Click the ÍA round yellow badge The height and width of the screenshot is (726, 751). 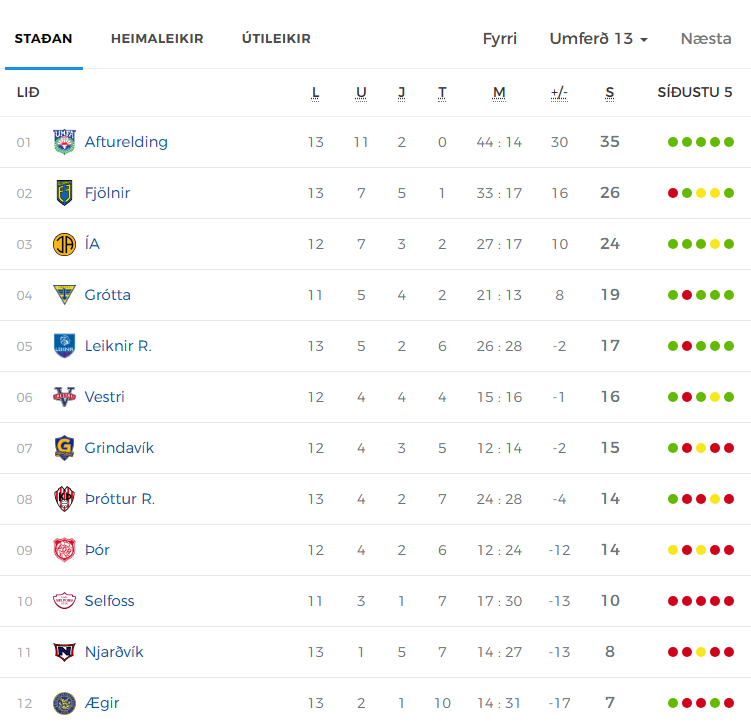point(64,244)
